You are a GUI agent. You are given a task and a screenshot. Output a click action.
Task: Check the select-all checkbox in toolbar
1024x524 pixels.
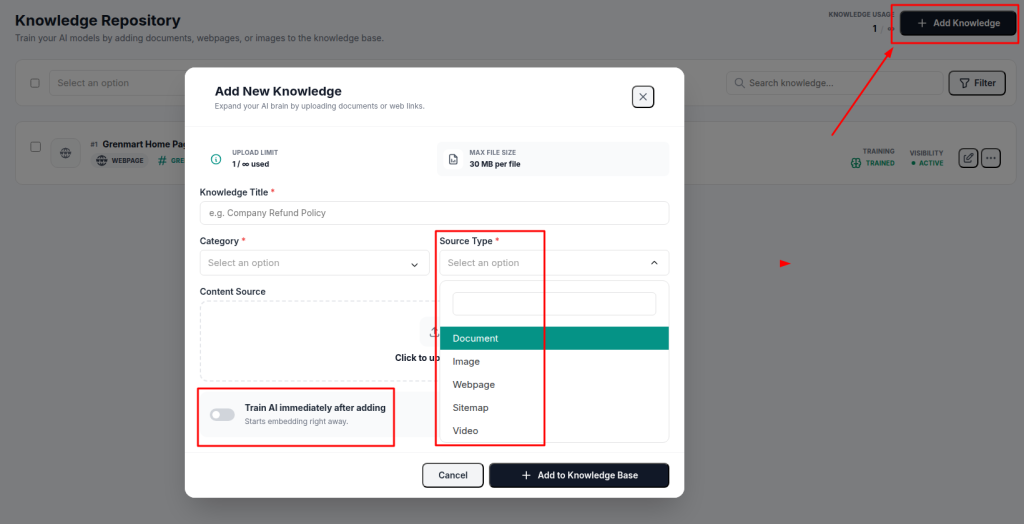[35, 83]
